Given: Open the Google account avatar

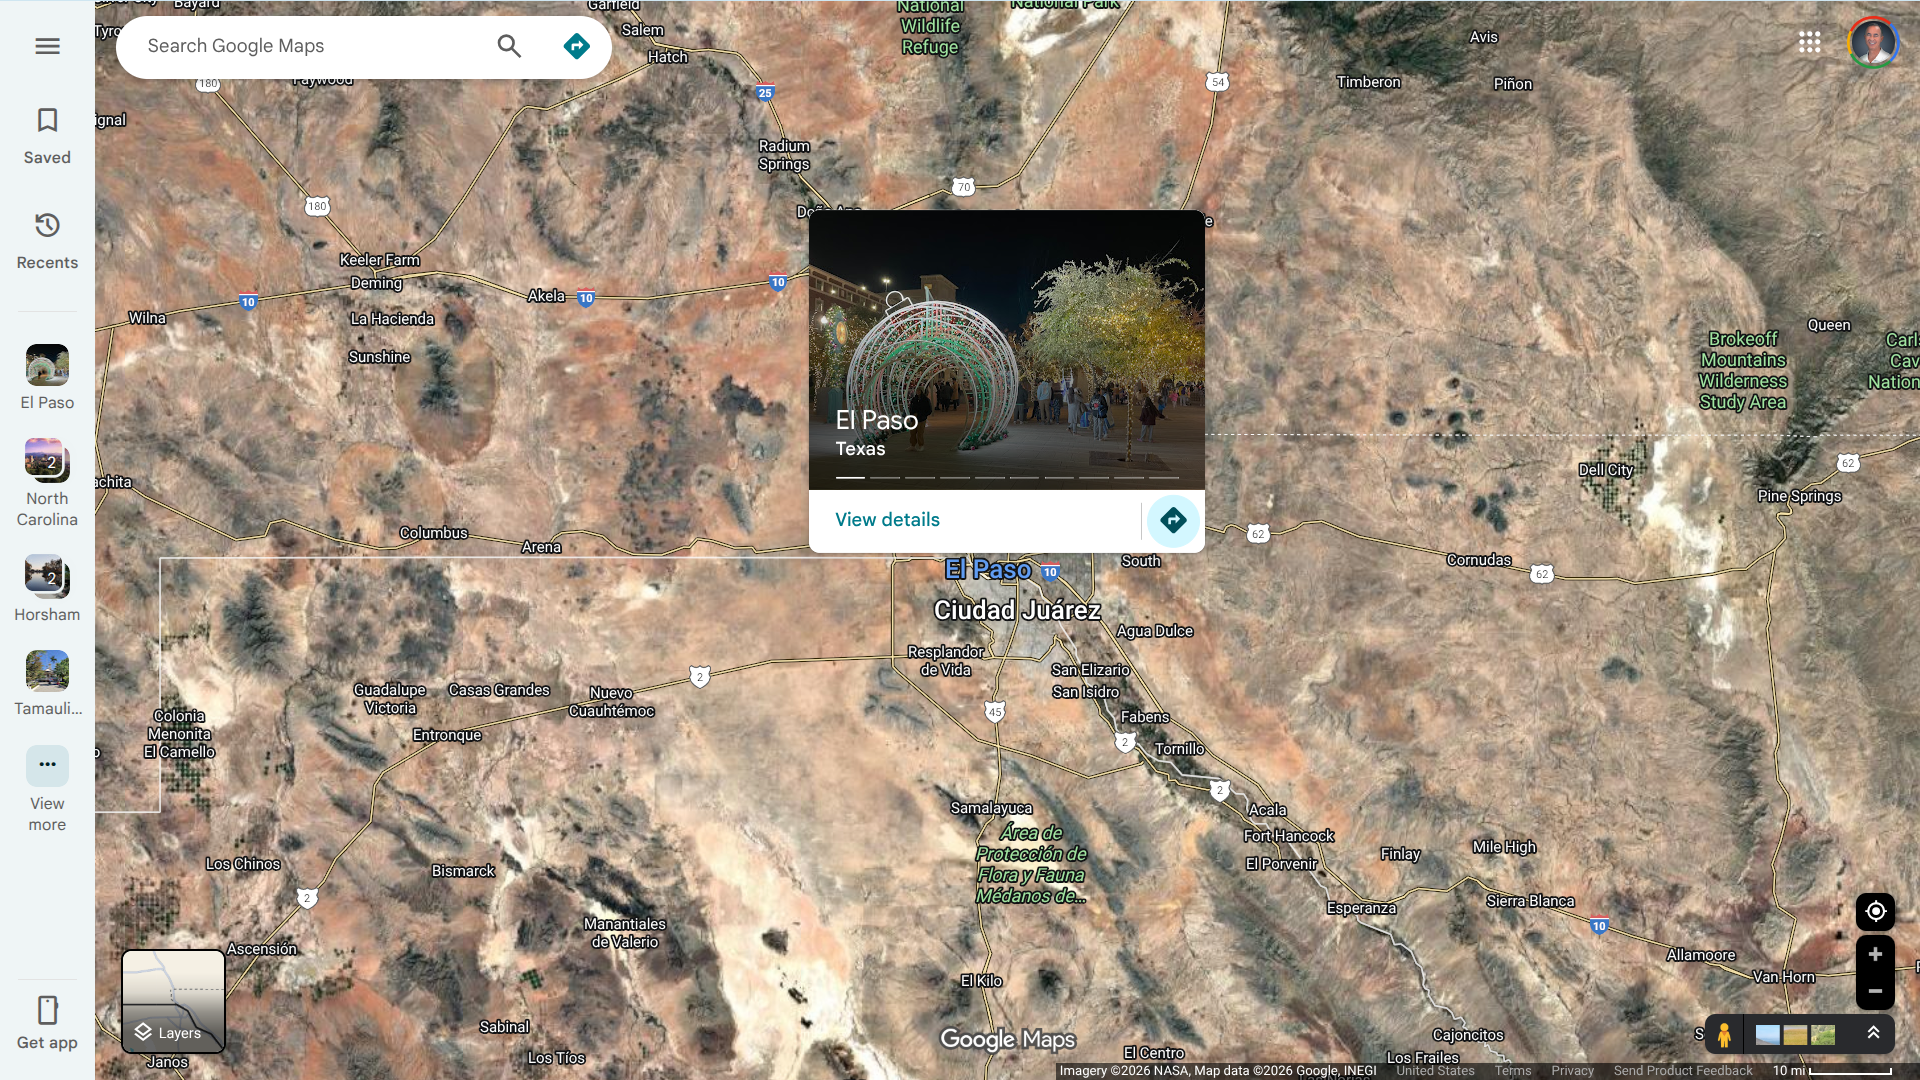Looking at the screenshot, I should click(x=1872, y=42).
